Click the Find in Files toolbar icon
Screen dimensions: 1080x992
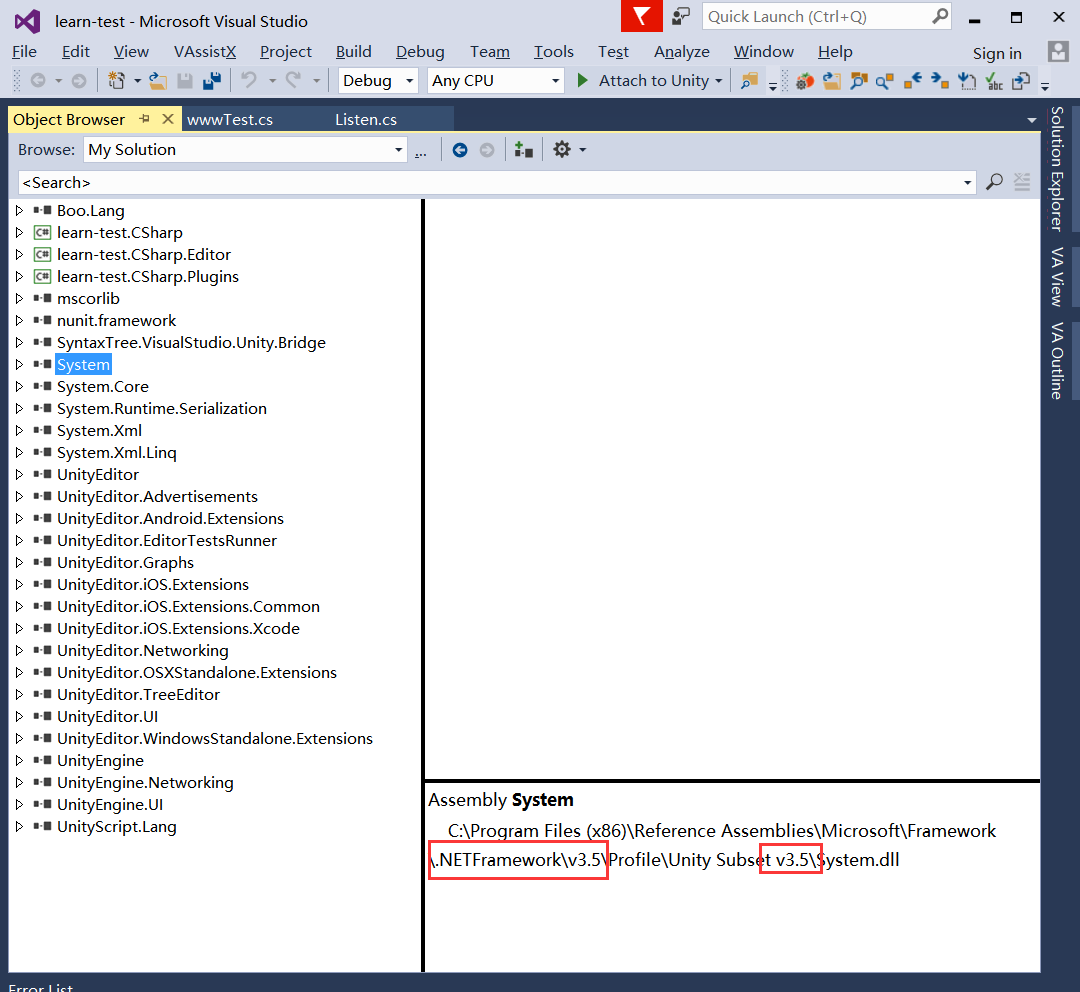tap(749, 81)
